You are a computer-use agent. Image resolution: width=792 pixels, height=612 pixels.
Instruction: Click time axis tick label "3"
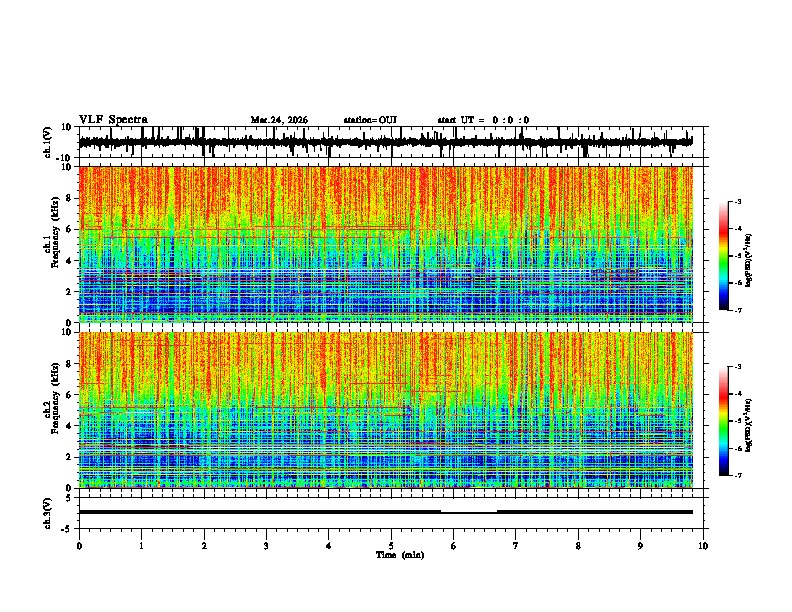click(266, 546)
